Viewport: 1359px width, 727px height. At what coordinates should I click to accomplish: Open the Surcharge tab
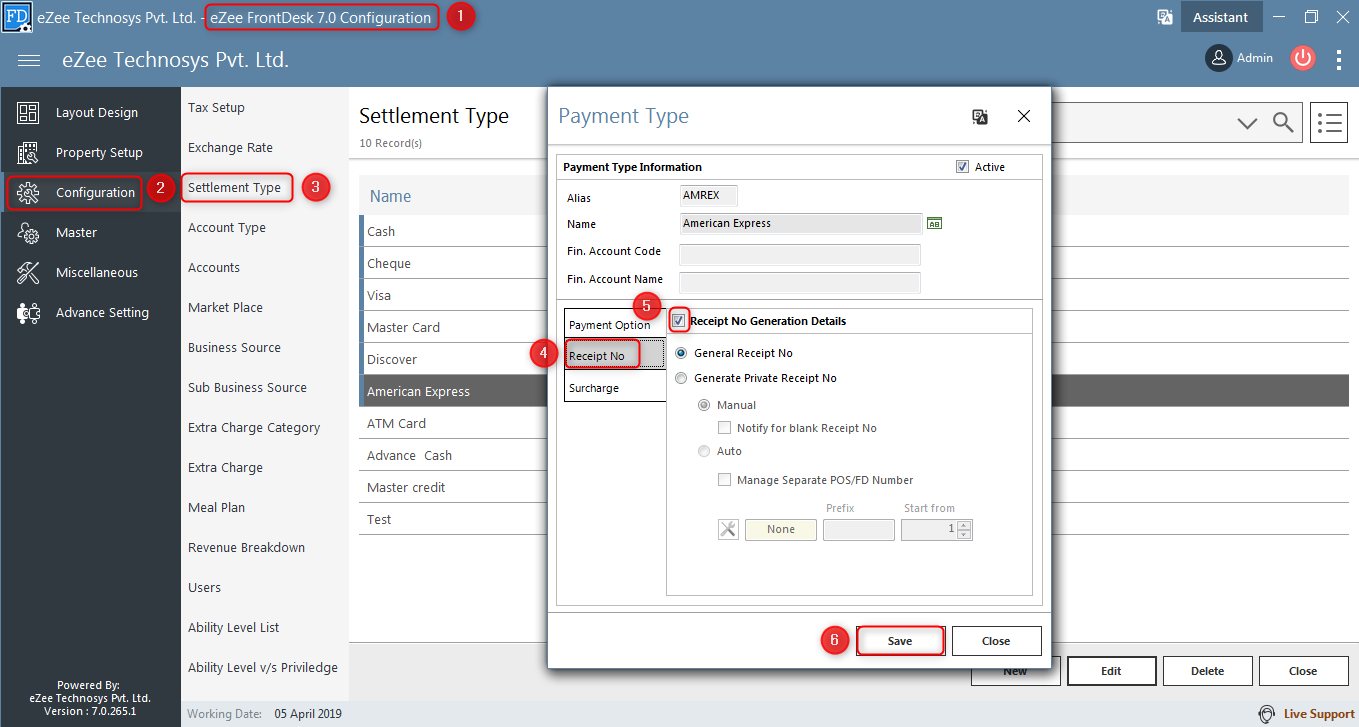click(614, 388)
